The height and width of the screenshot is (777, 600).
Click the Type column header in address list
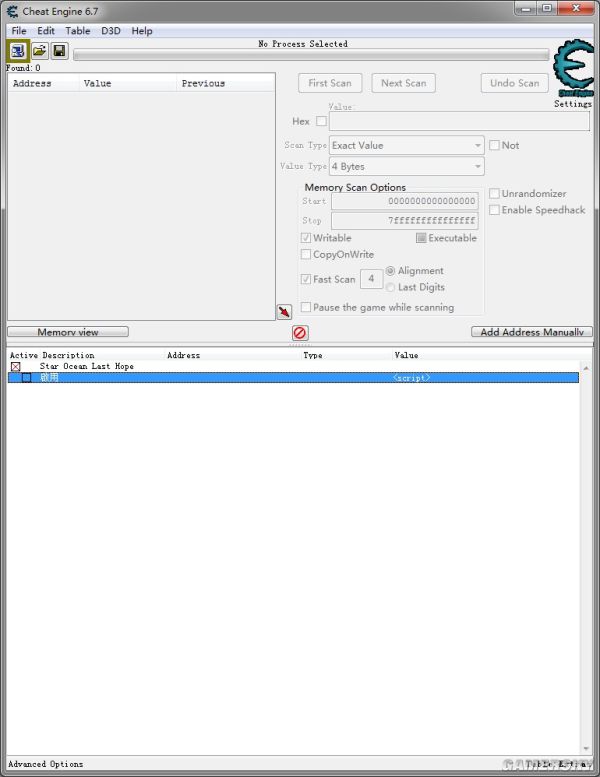(313, 355)
